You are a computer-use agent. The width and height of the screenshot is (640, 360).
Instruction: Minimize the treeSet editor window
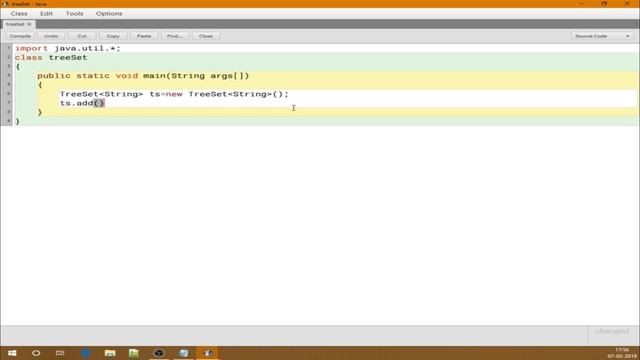coord(581,4)
